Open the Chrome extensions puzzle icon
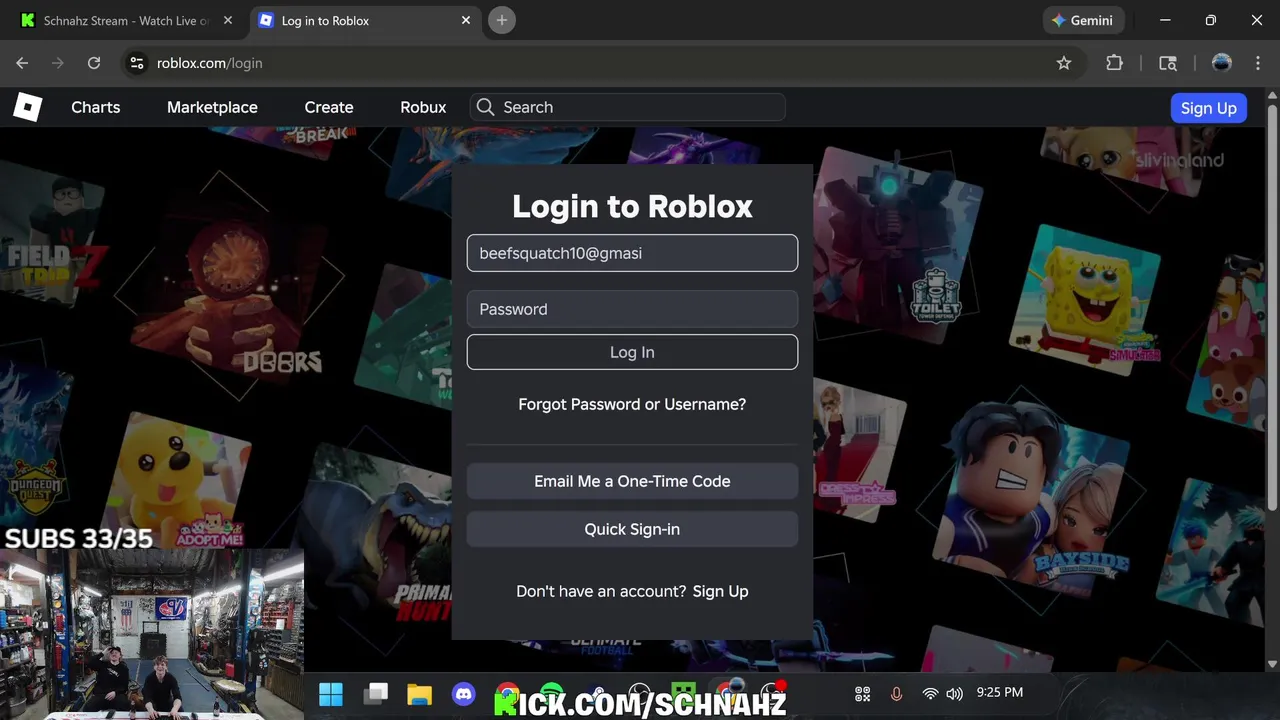The height and width of the screenshot is (720, 1280). (1114, 63)
